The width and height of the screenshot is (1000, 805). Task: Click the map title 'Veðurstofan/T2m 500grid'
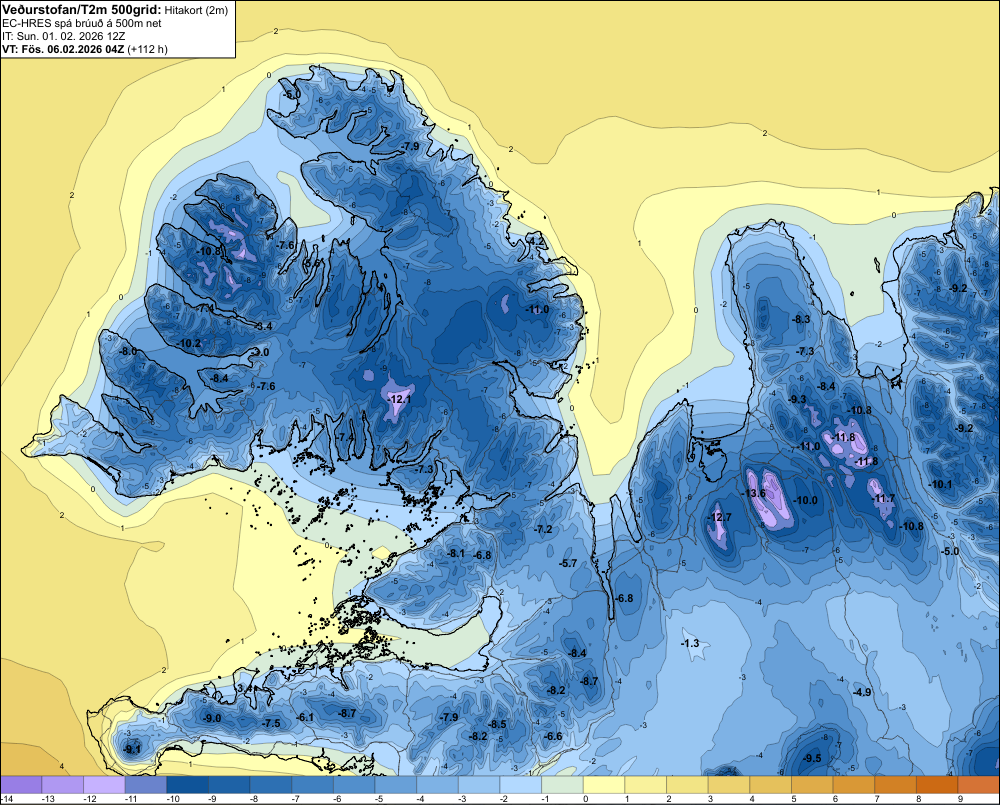tap(81, 10)
